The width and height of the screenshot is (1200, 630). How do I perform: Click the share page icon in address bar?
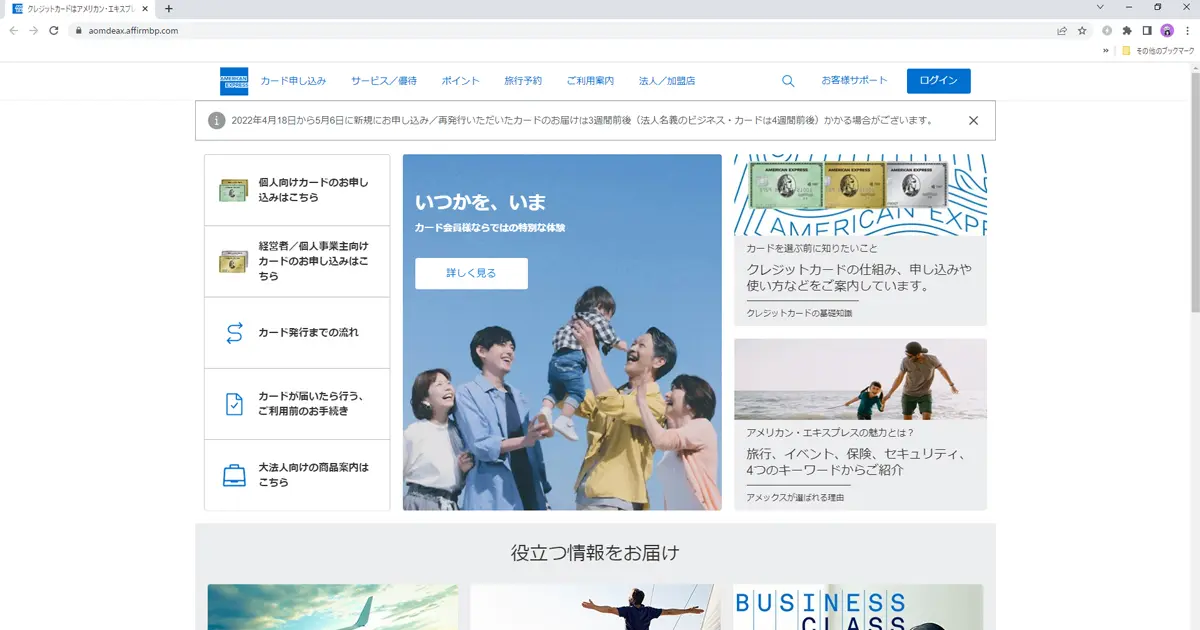coord(1062,30)
